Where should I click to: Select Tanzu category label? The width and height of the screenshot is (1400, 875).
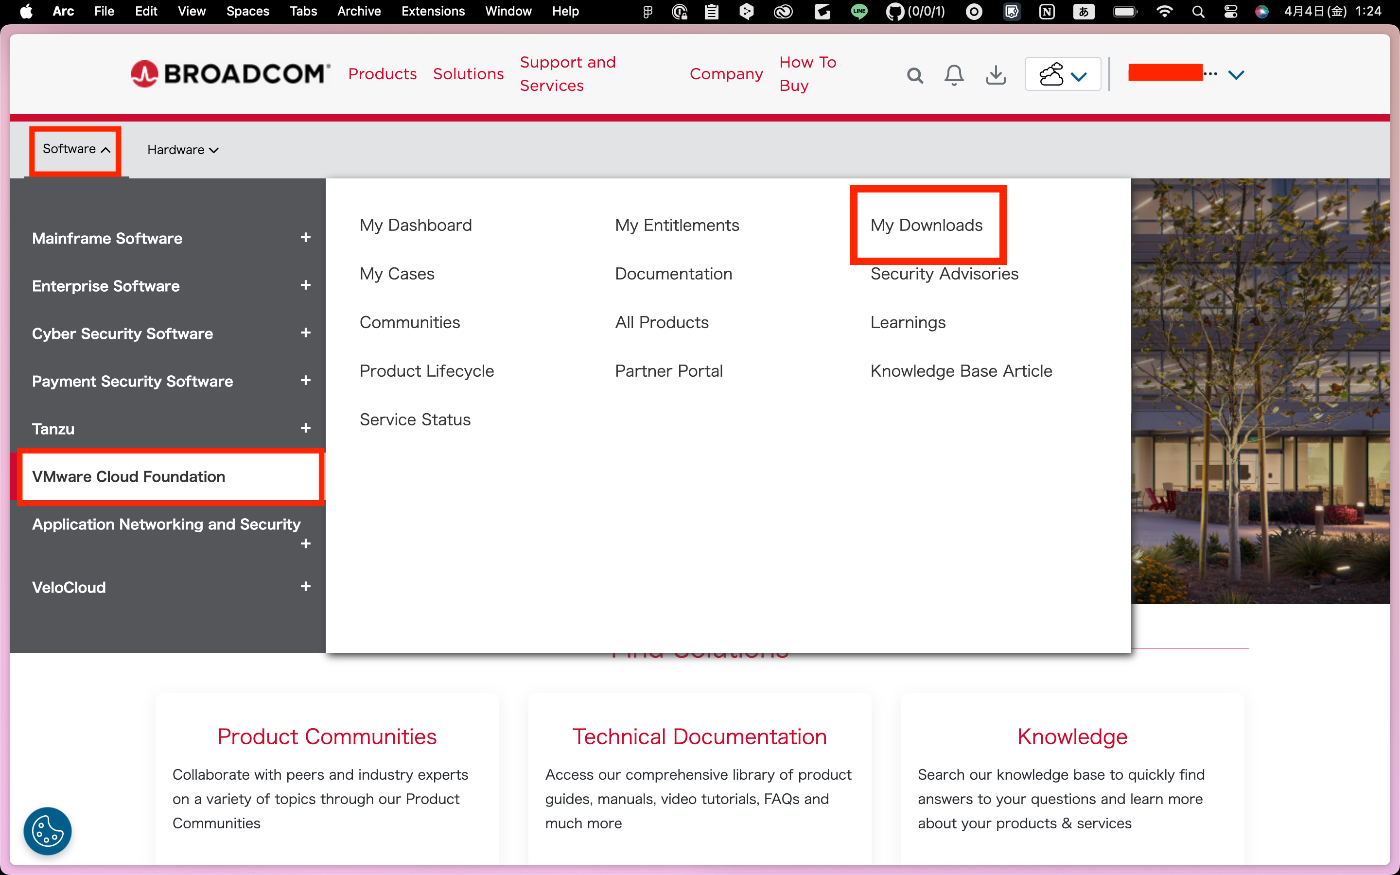tap(53, 429)
